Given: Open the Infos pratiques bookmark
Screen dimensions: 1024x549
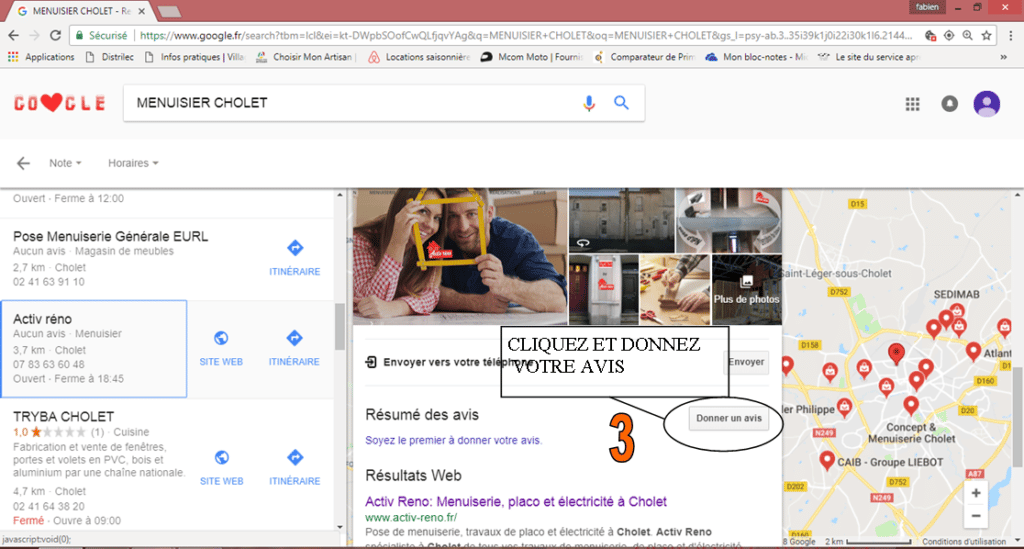Looking at the screenshot, I should click(194, 57).
